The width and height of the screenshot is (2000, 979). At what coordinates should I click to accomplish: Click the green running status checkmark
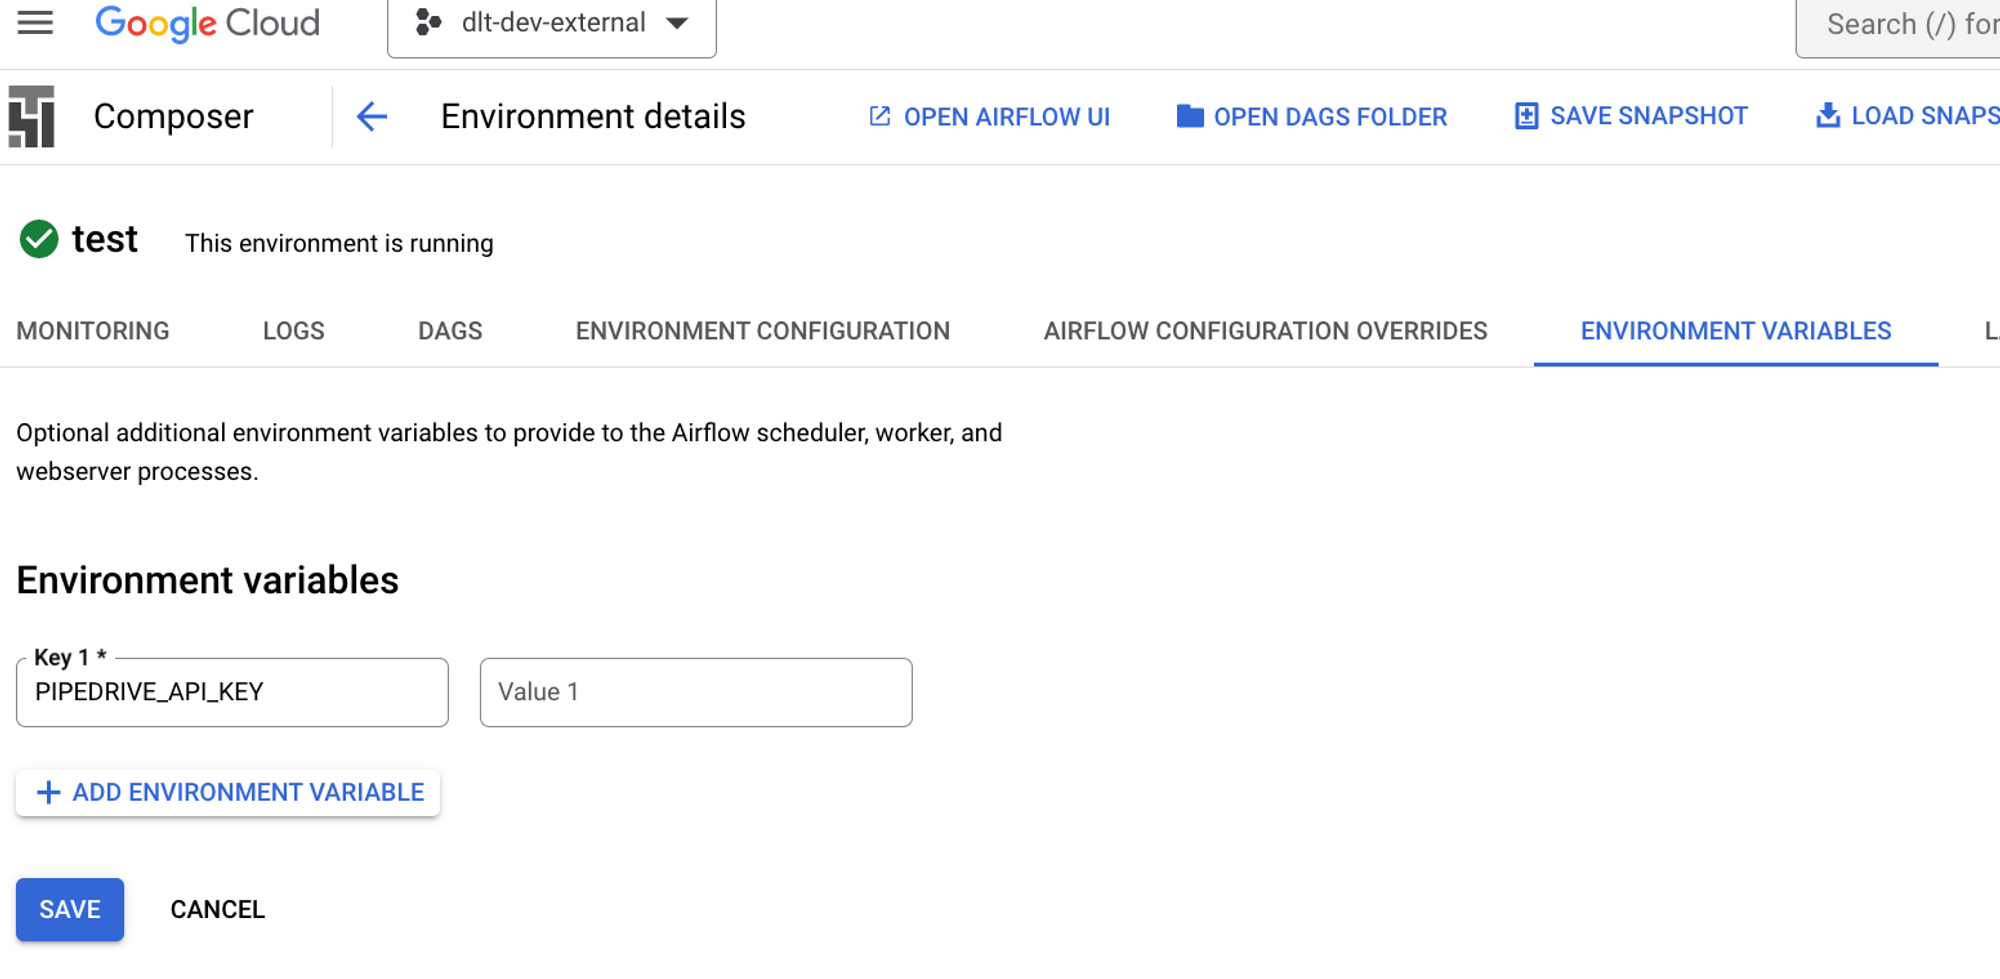[x=38, y=239]
